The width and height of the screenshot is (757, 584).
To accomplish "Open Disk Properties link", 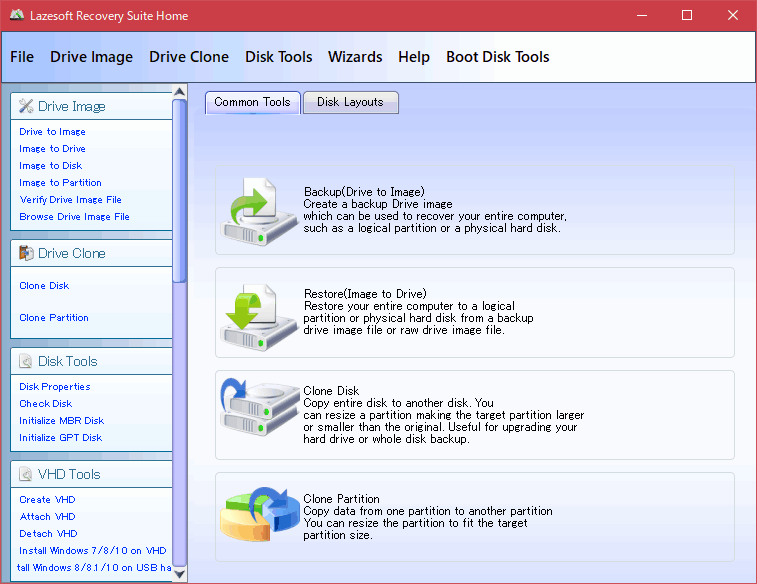I will pyautogui.click(x=55, y=387).
